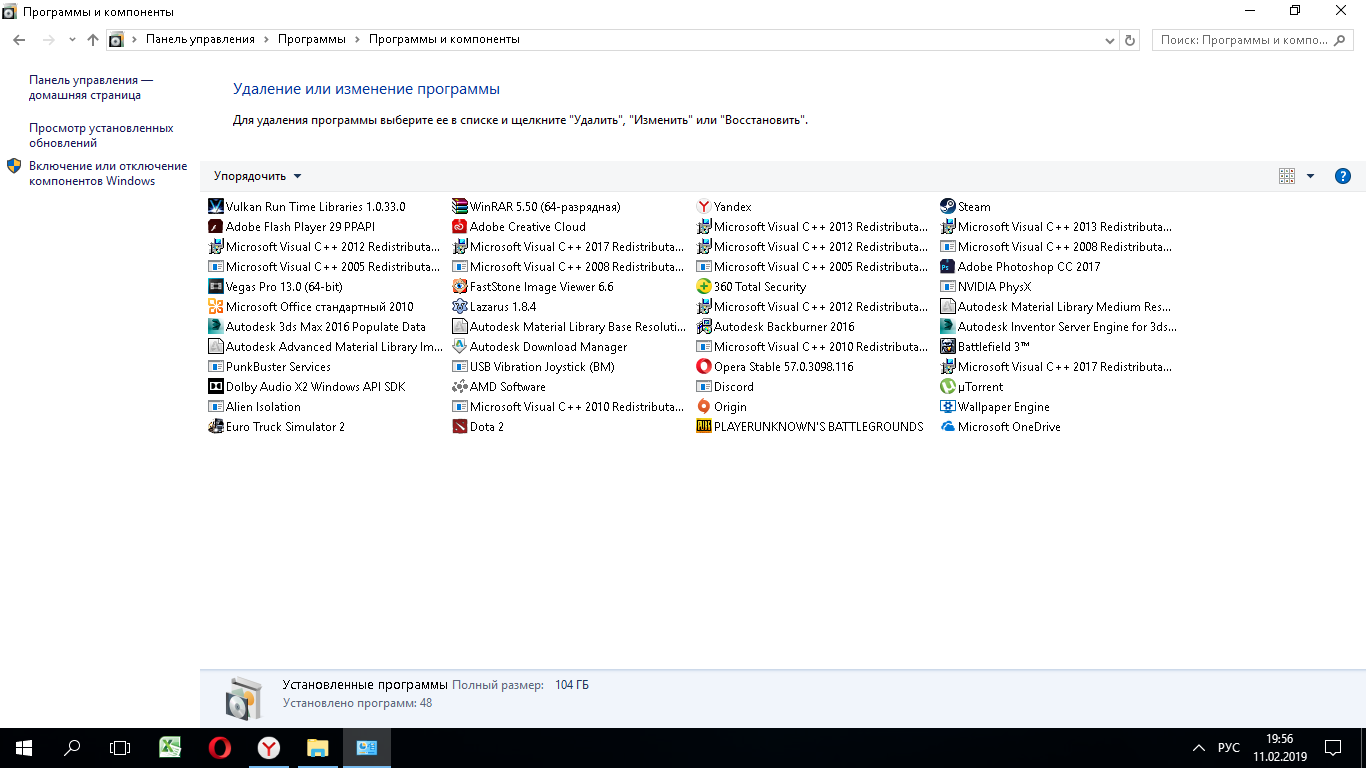This screenshot has height=768, width=1366.
Task: Expand the address bar history dropdown
Action: click(x=1109, y=40)
